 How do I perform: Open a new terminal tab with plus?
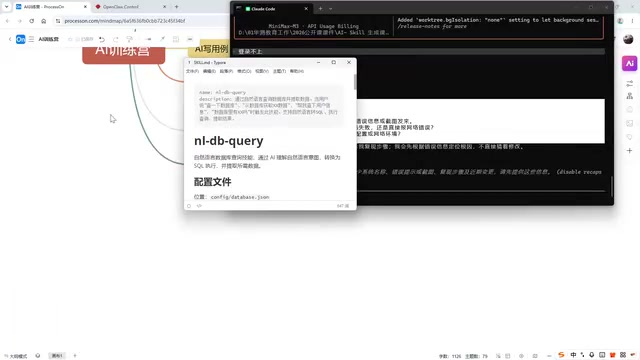point(320,9)
